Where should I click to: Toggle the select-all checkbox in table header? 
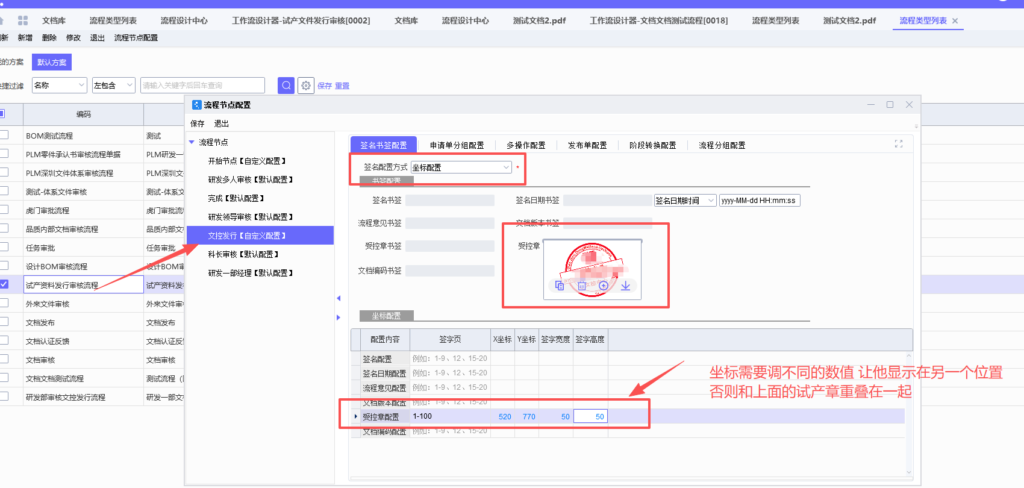(x=3, y=114)
